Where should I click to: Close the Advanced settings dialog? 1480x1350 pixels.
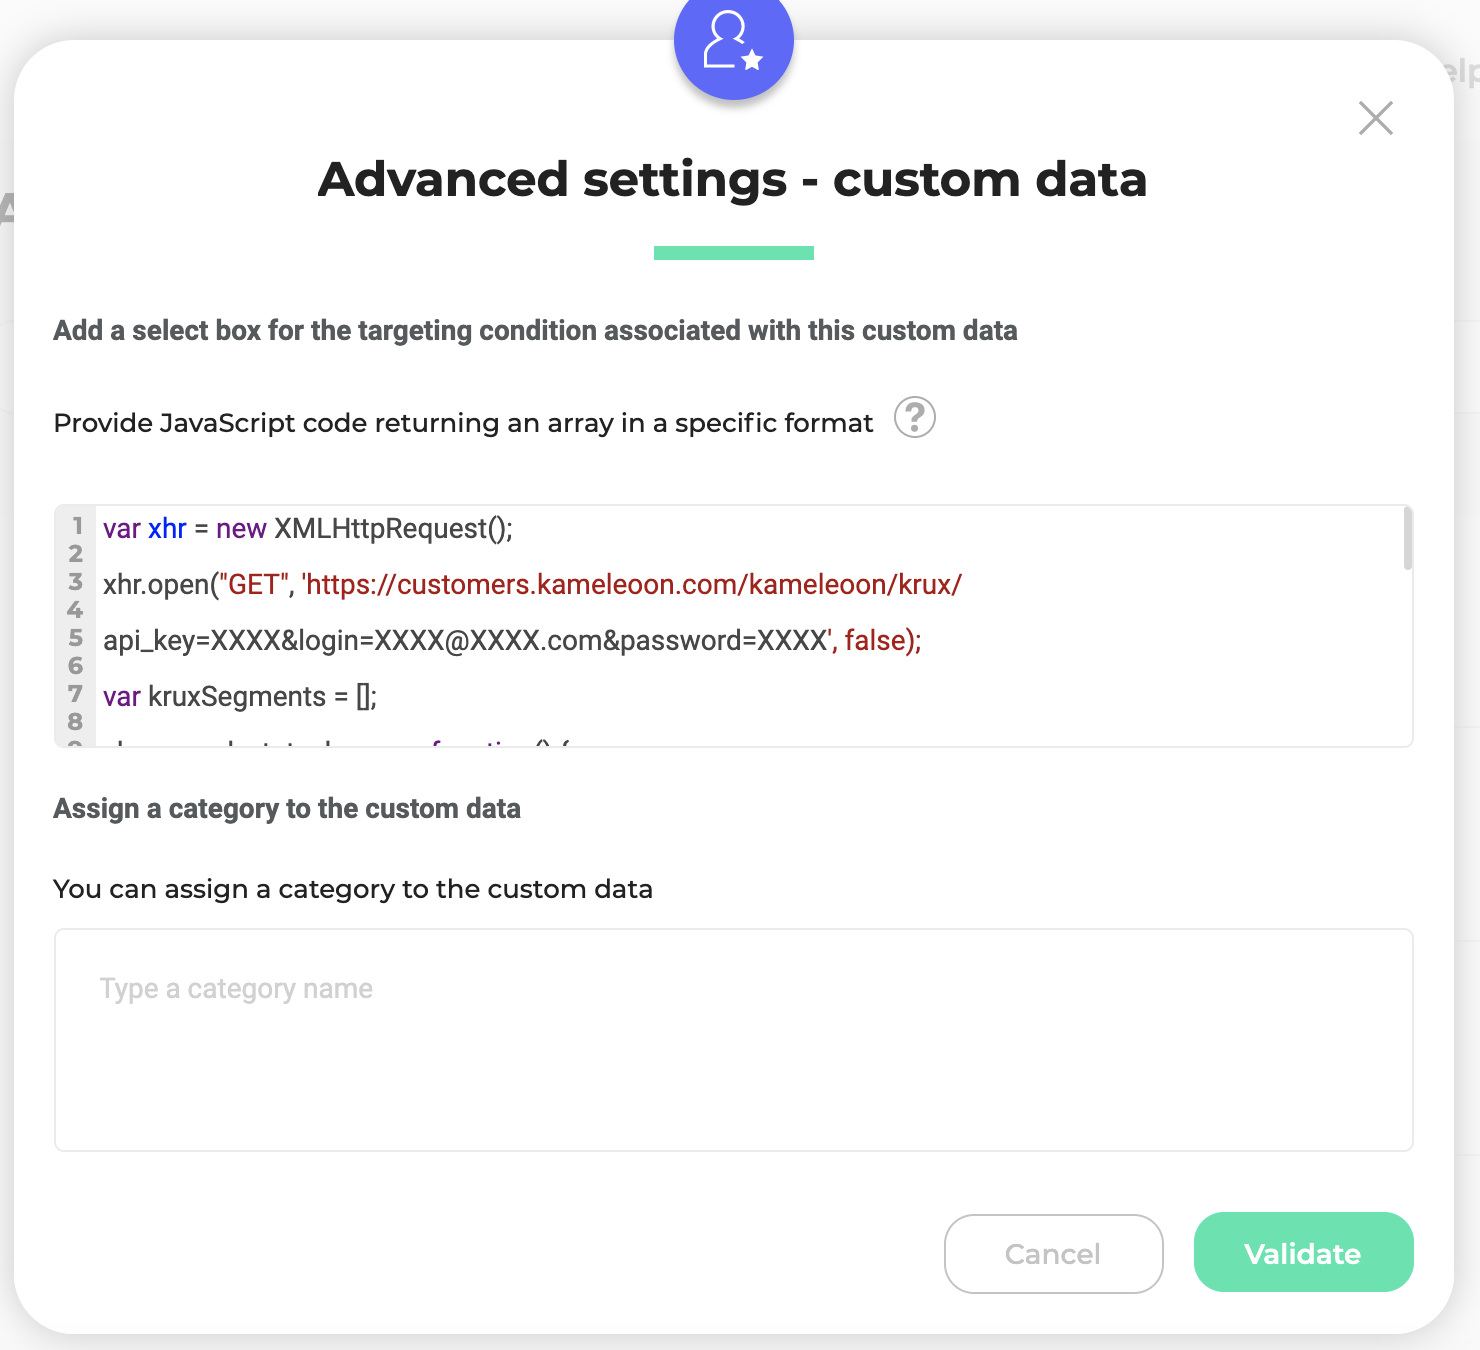pos(1376,118)
